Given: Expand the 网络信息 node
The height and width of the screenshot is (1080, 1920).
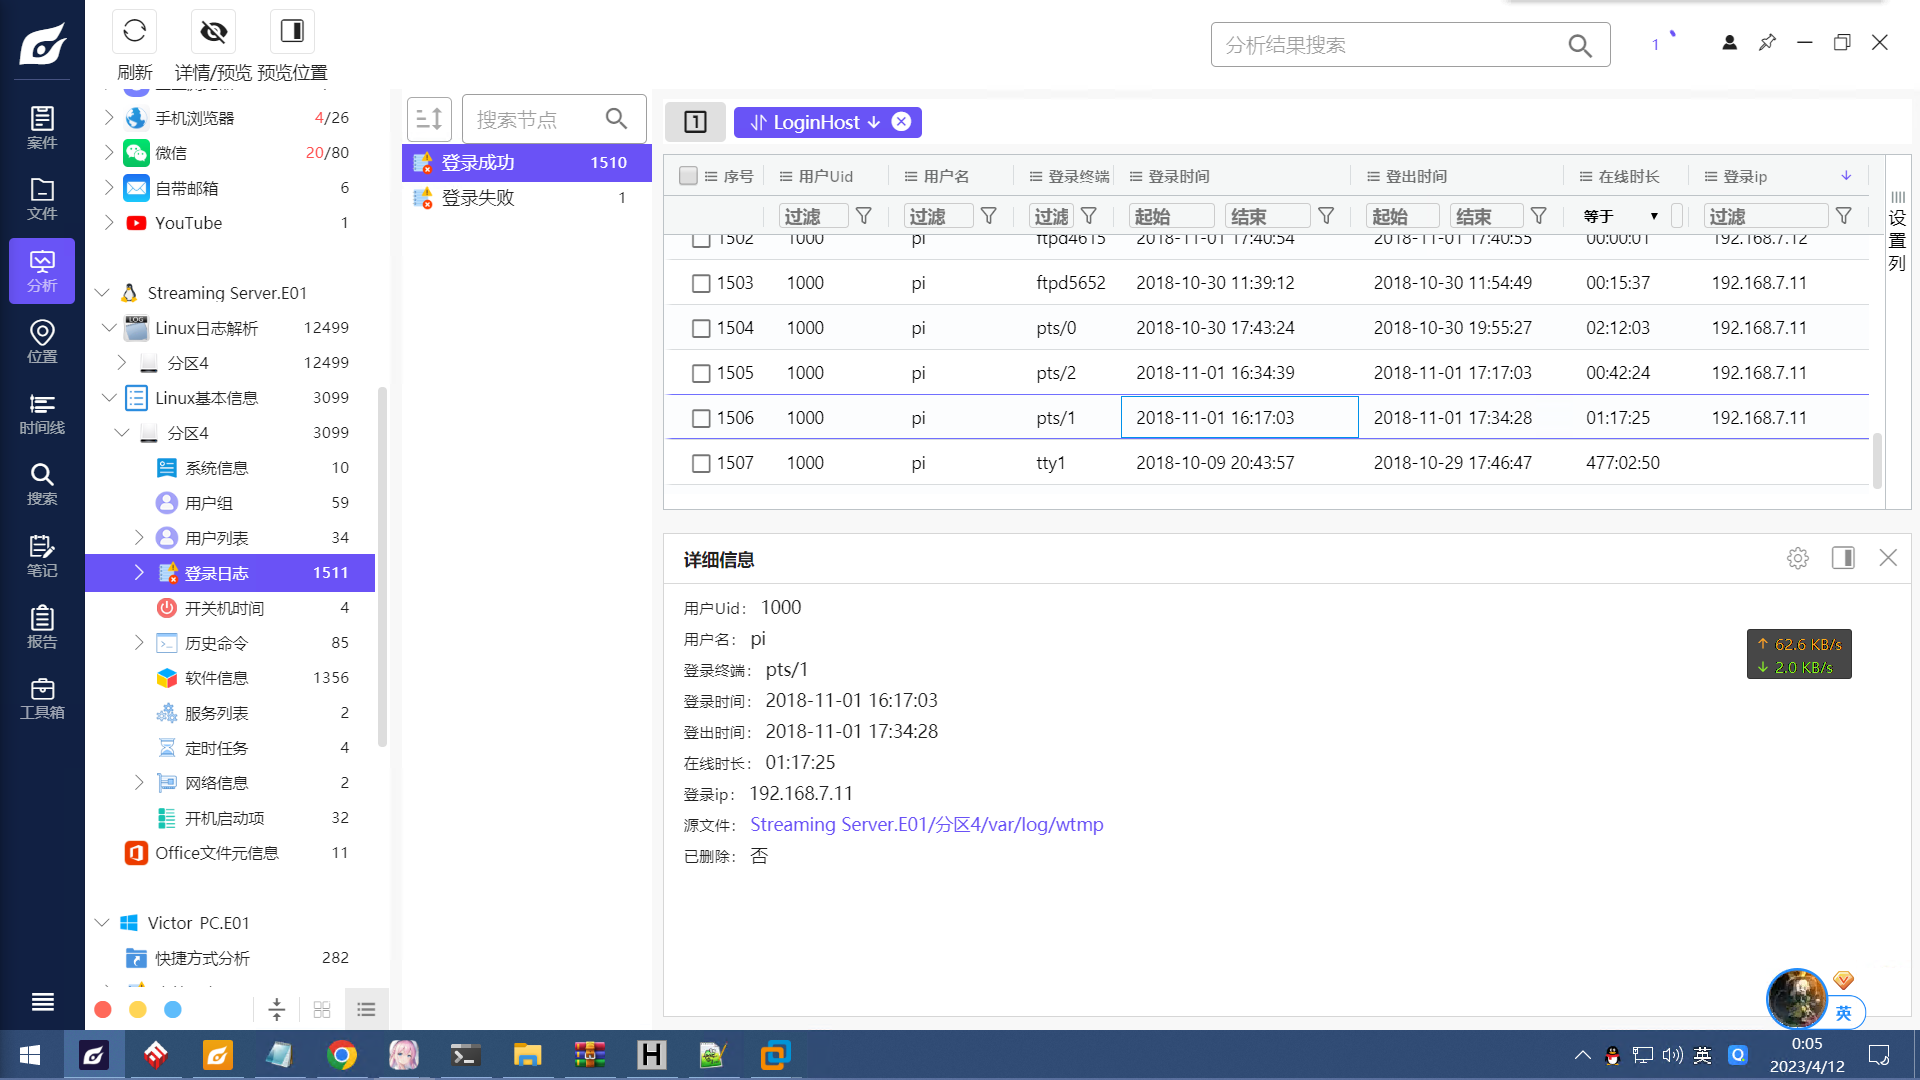Looking at the screenshot, I should (x=139, y=783).
